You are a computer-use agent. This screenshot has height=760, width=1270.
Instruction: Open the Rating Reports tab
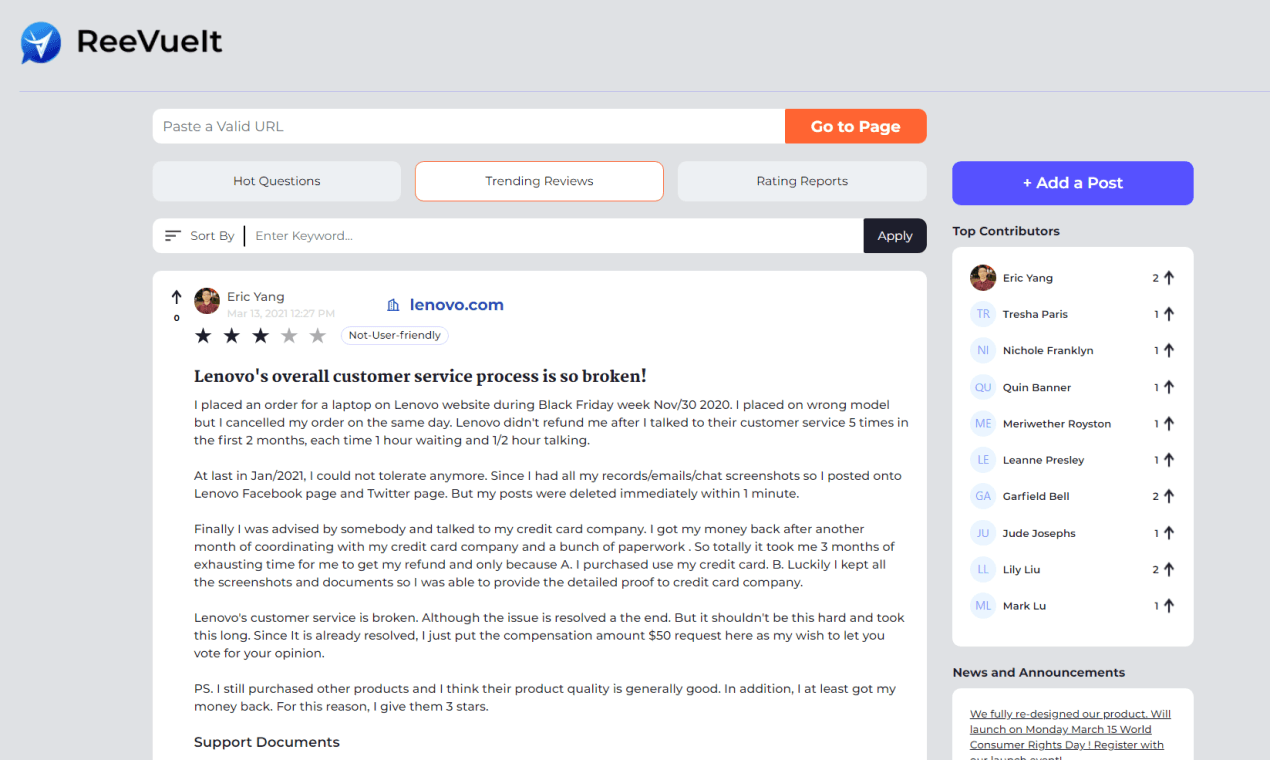click(802, 181)
